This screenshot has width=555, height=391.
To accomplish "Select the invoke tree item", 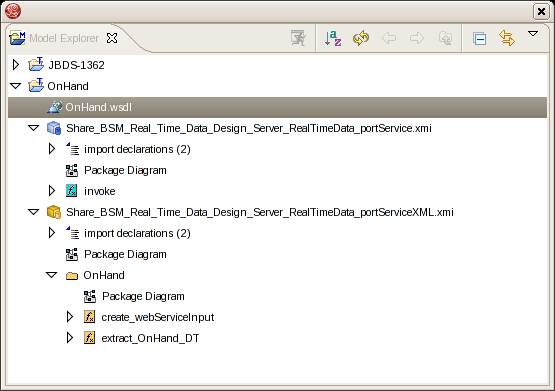I will [99, 191].
